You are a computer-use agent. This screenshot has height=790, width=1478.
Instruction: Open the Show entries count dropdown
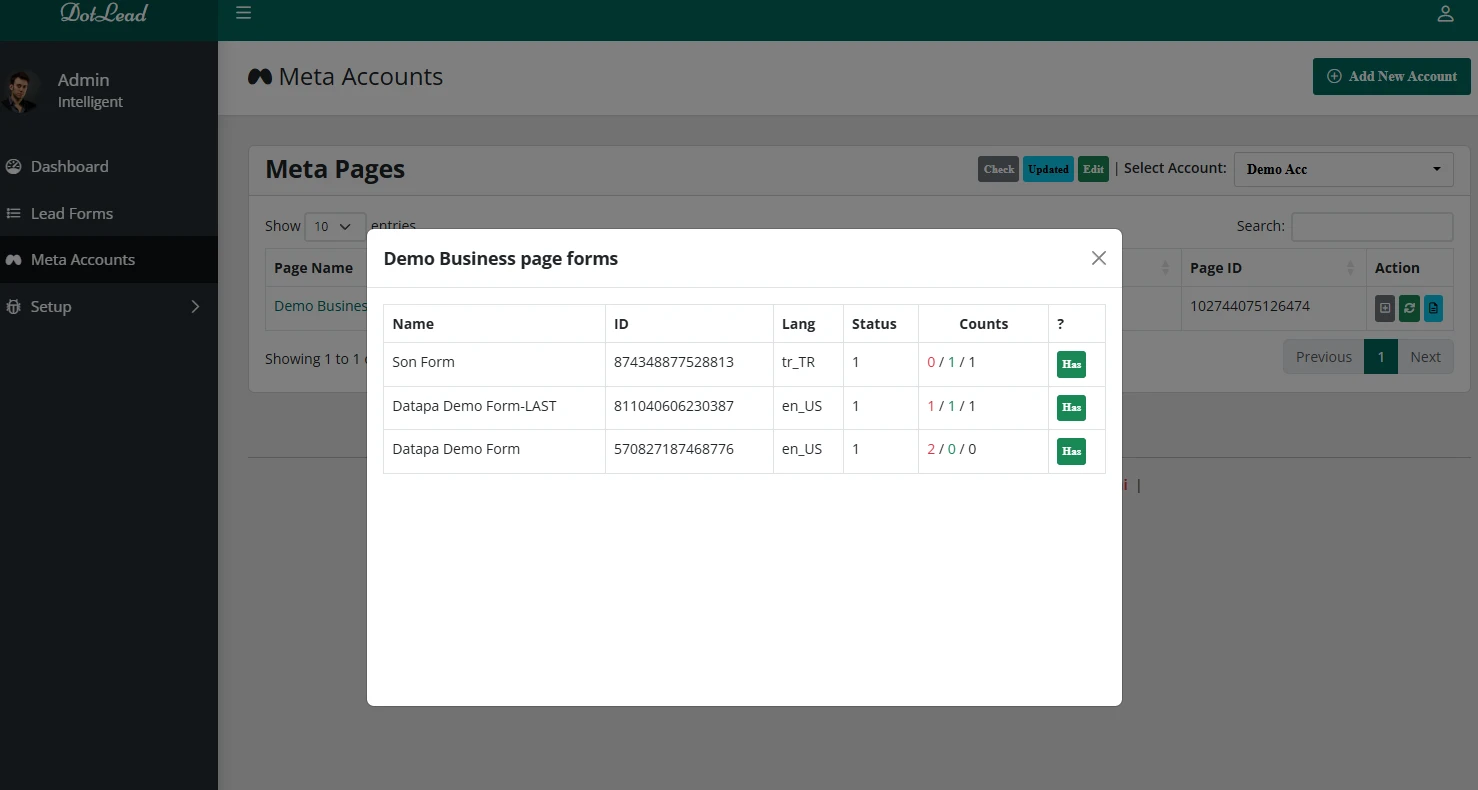click(x=334, y=227)
